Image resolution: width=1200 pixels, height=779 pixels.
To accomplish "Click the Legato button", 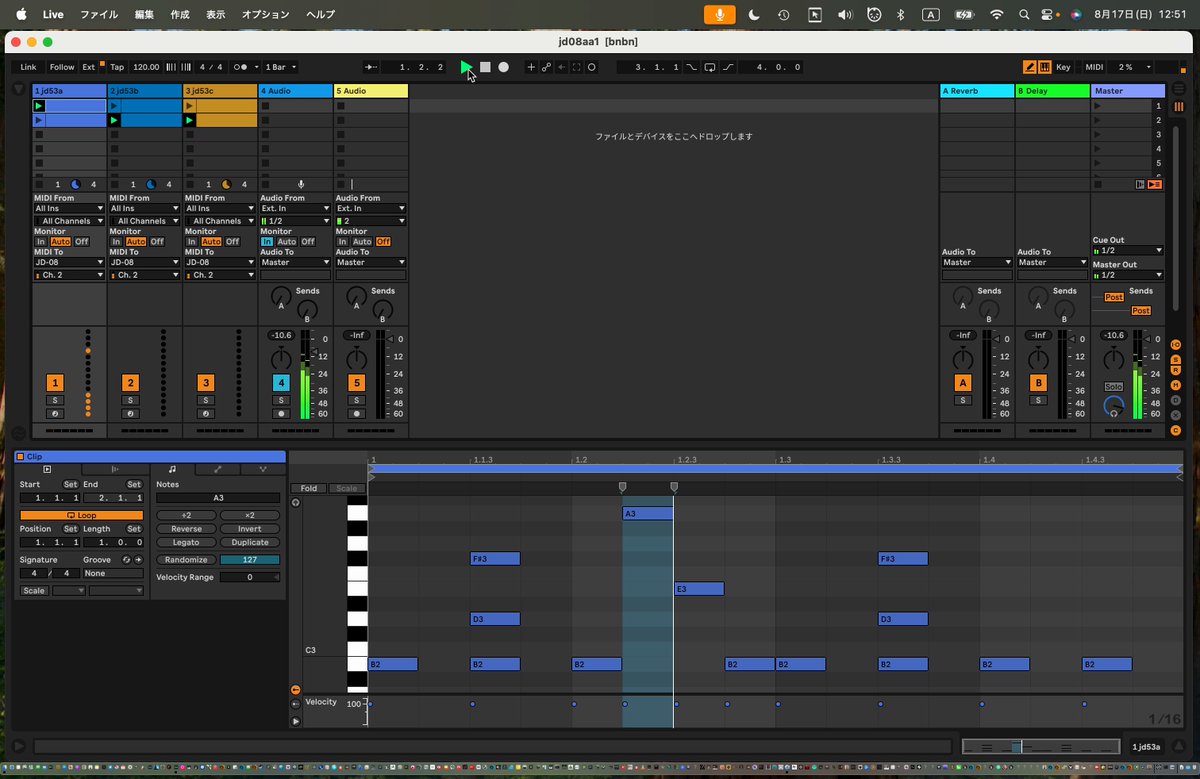I will (x=186, y=542).
